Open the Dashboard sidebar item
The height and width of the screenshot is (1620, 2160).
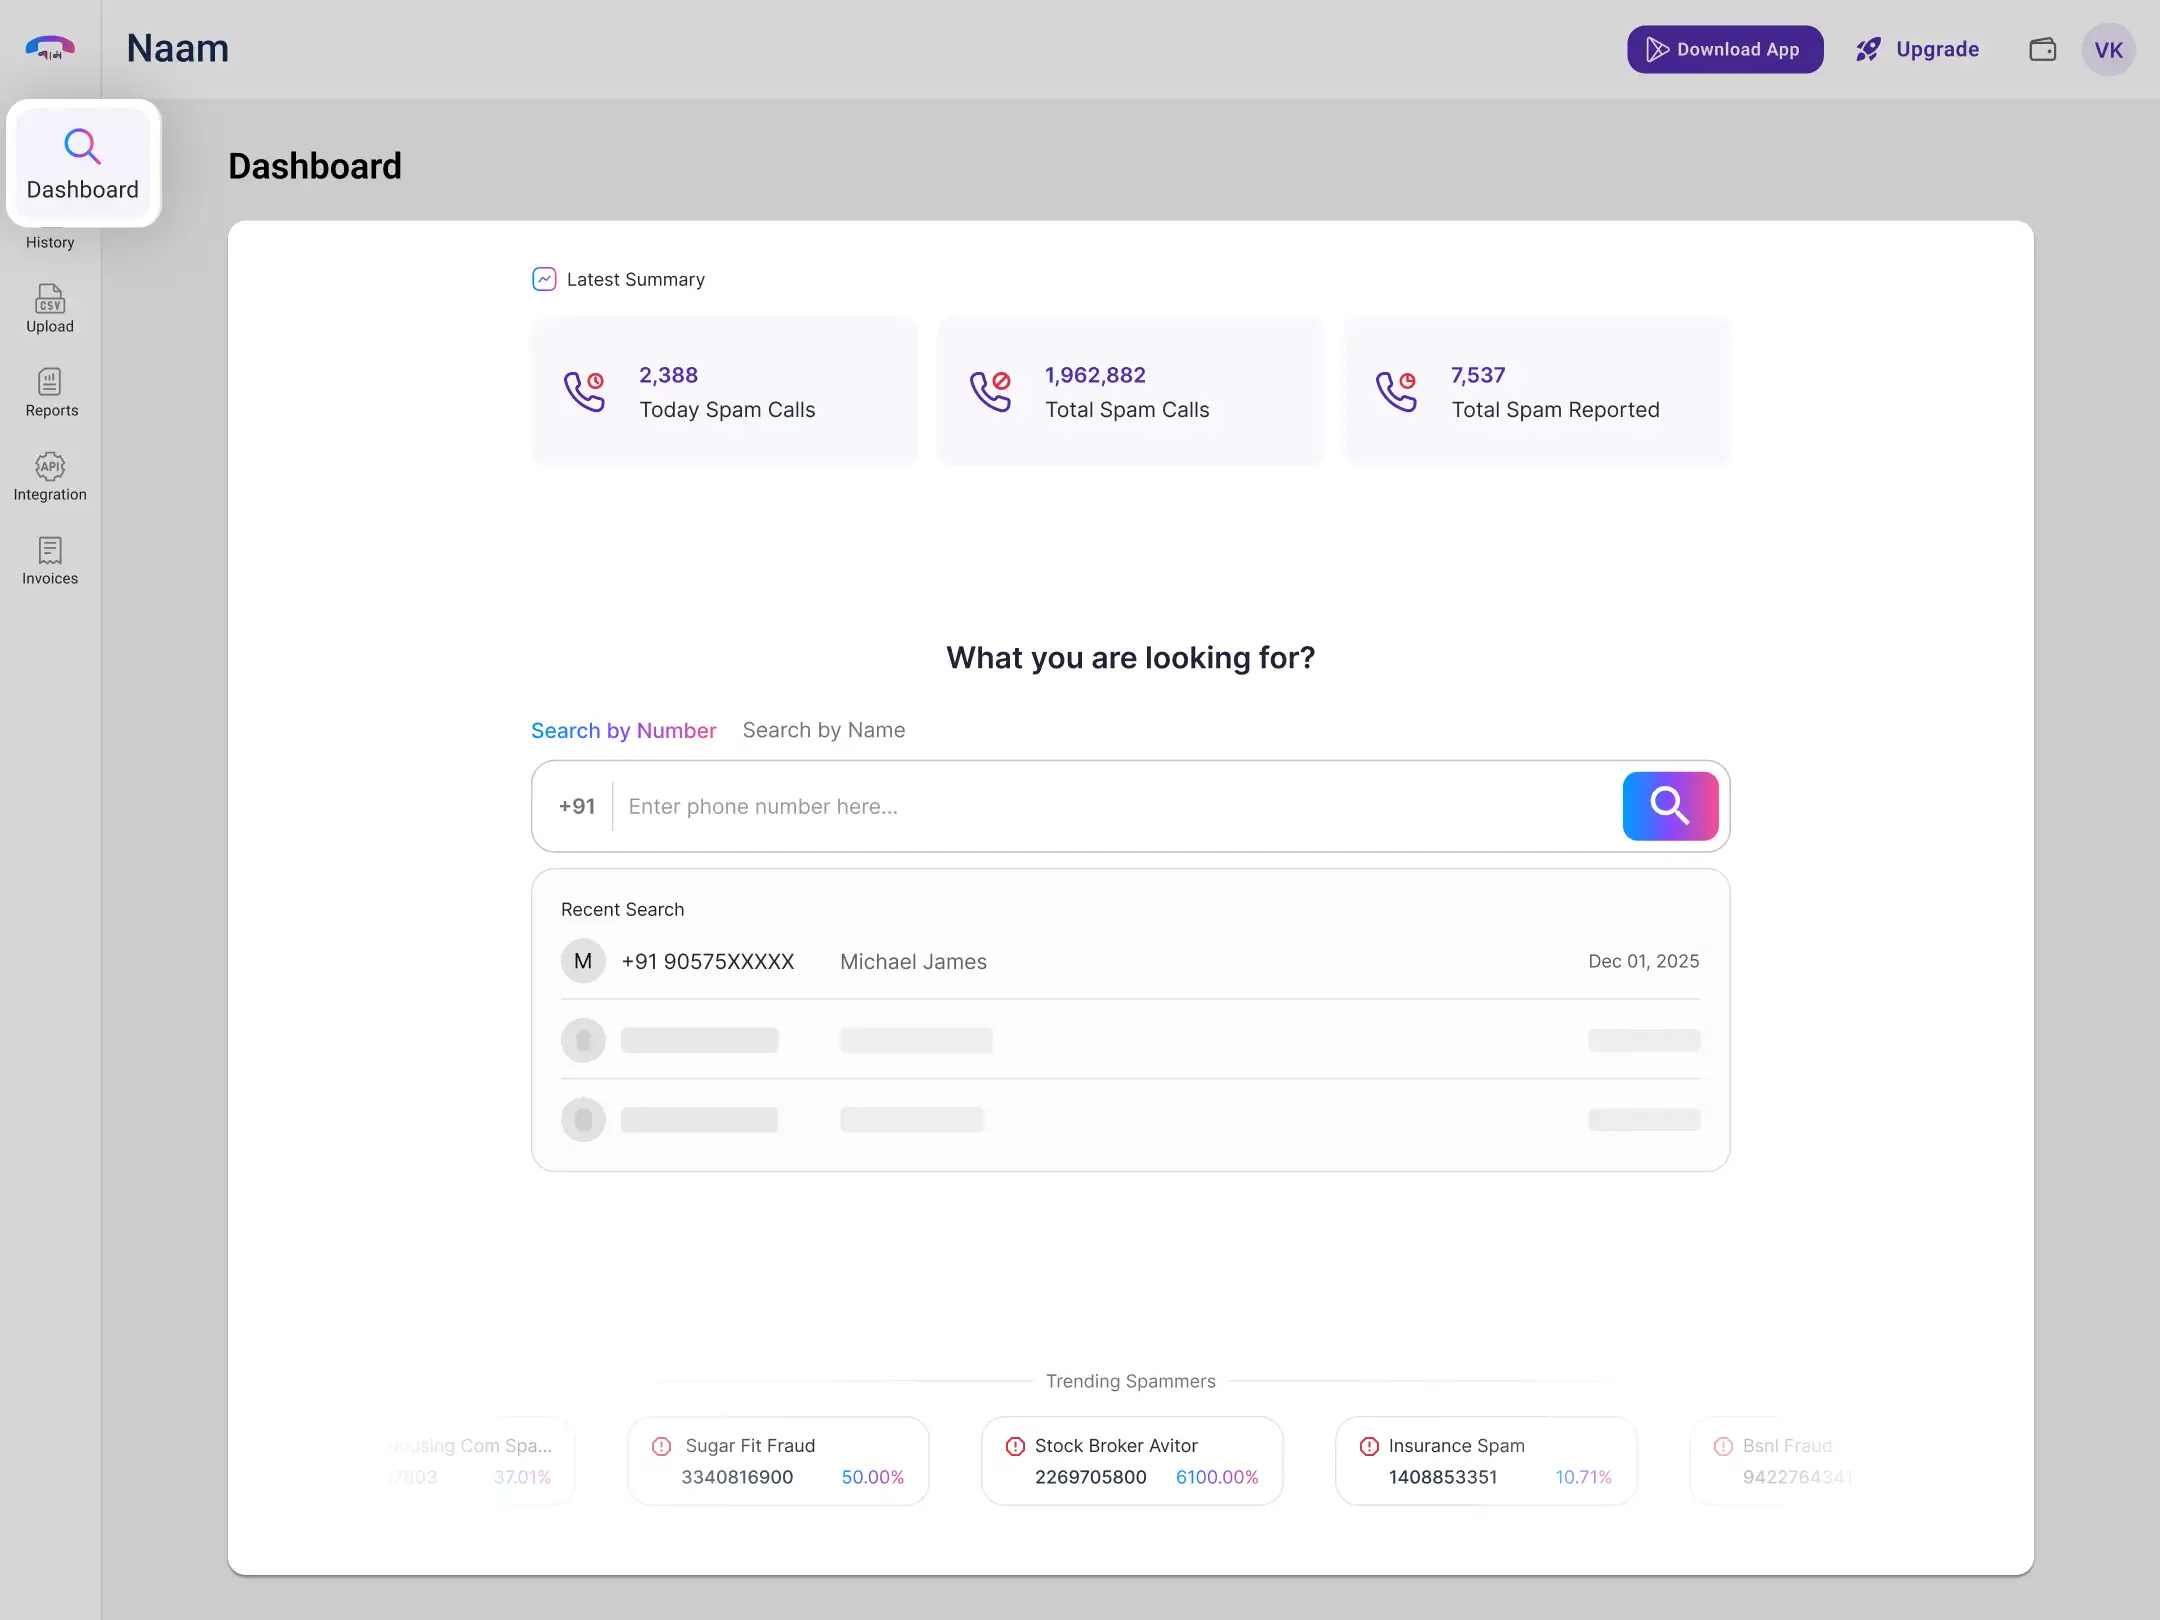pyautogui.click(x=82, y=164)
